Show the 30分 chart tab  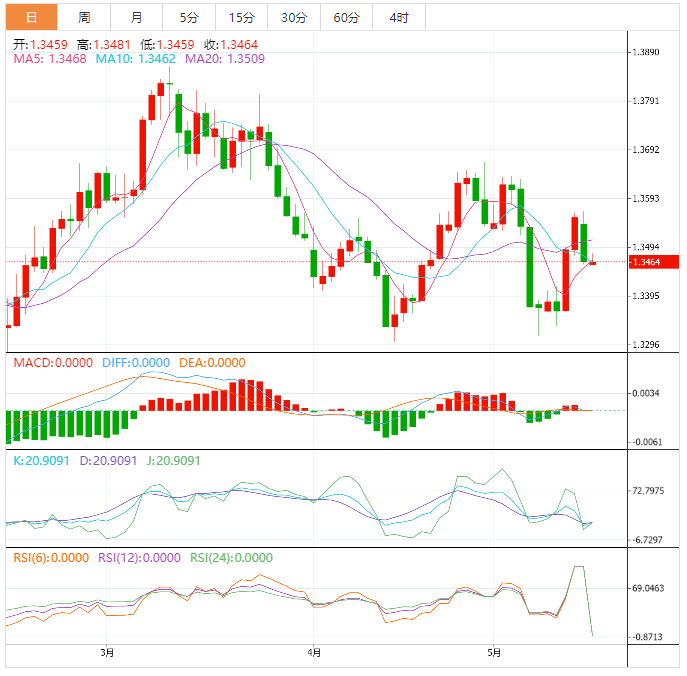[x=294, y=18]
